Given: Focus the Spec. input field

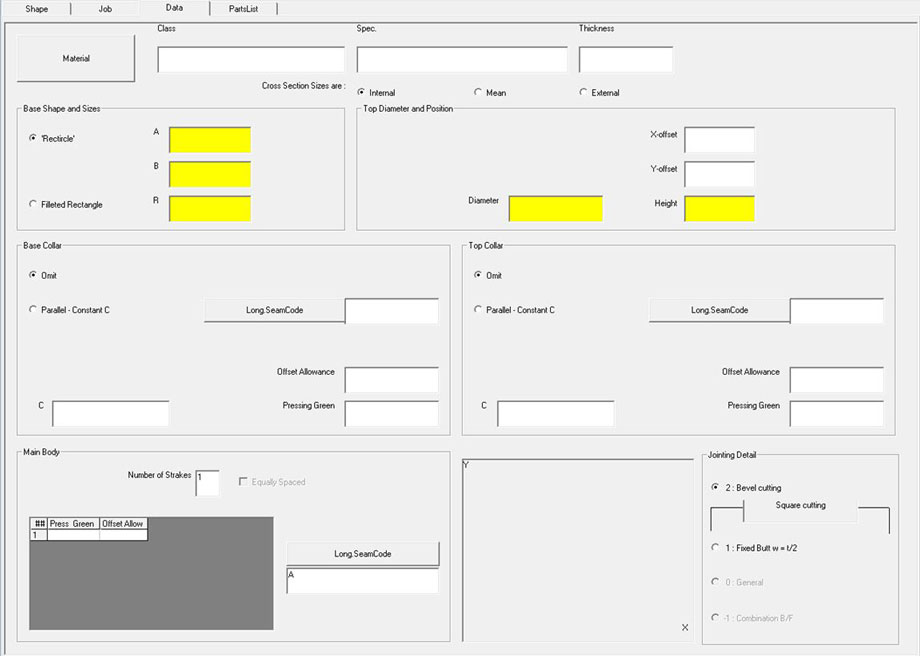Looking at the screenshot, I should [462, 59].
